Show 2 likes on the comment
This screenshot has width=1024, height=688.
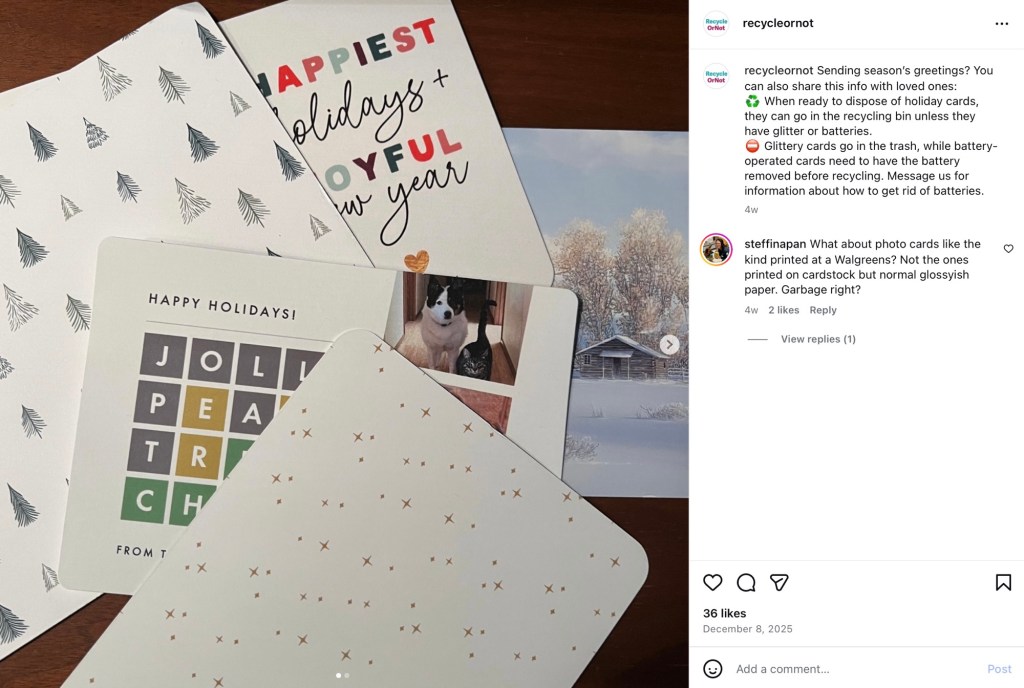tap(784, 310)
